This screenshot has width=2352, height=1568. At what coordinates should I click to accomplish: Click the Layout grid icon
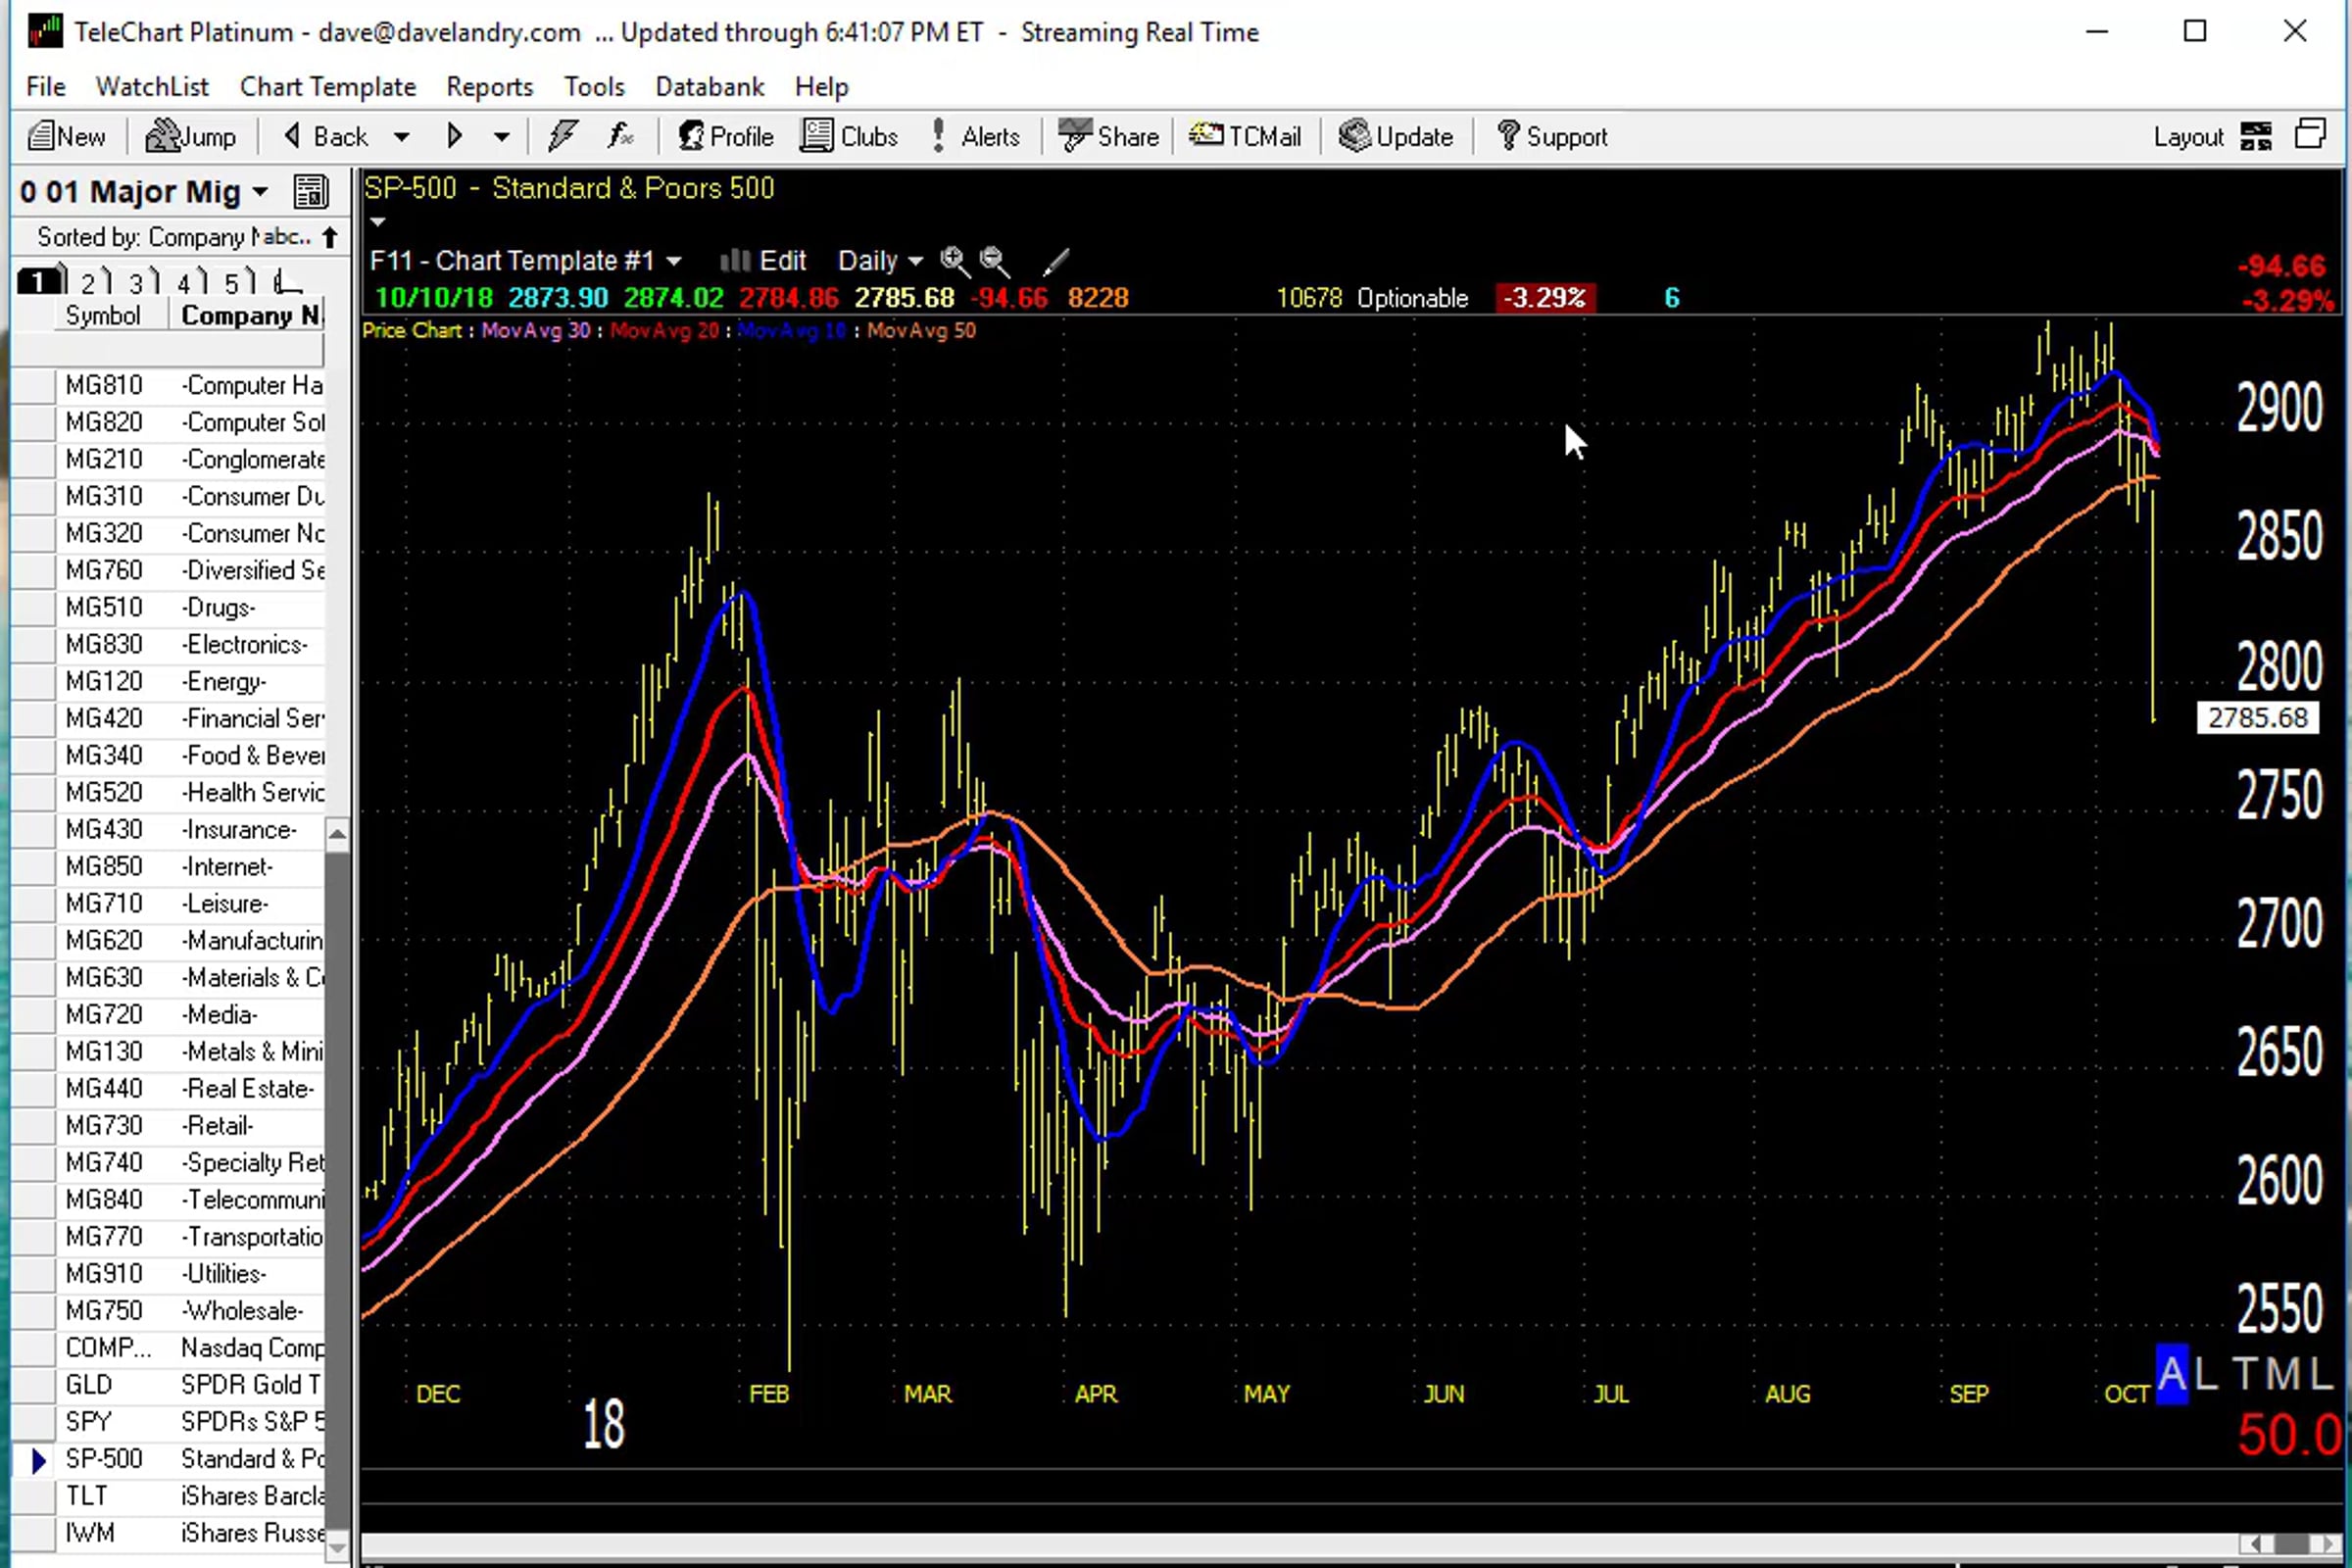pyautogui.click(x=2256, y=136)
